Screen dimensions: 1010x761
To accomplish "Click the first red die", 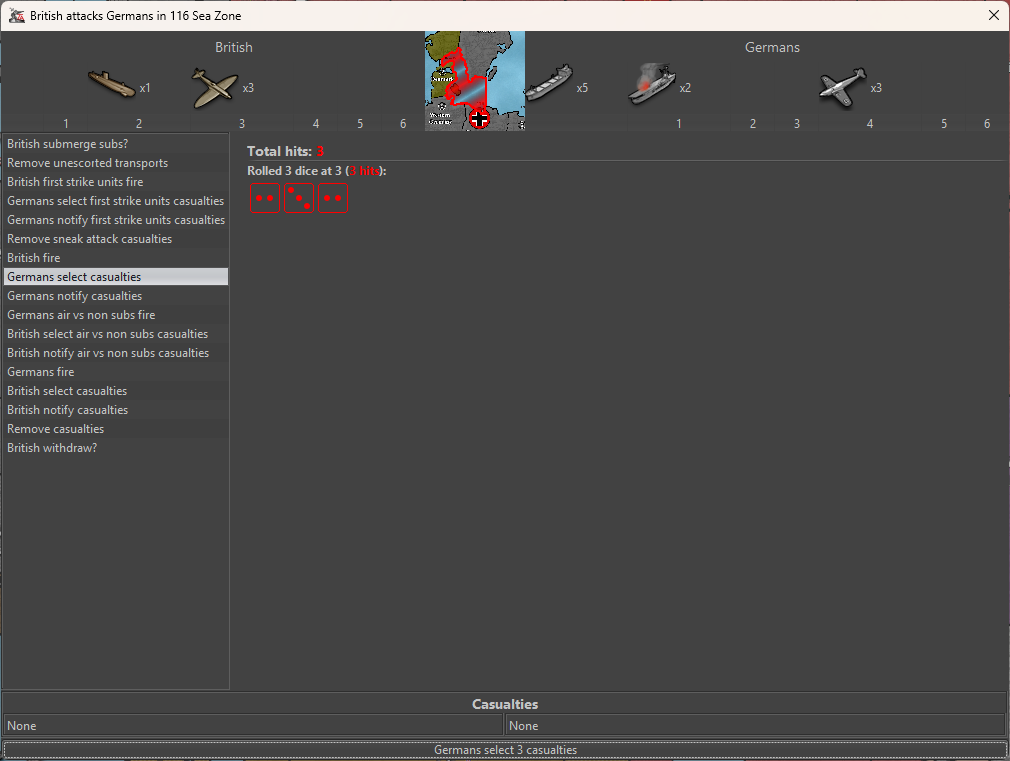I will tap(264, 198).
